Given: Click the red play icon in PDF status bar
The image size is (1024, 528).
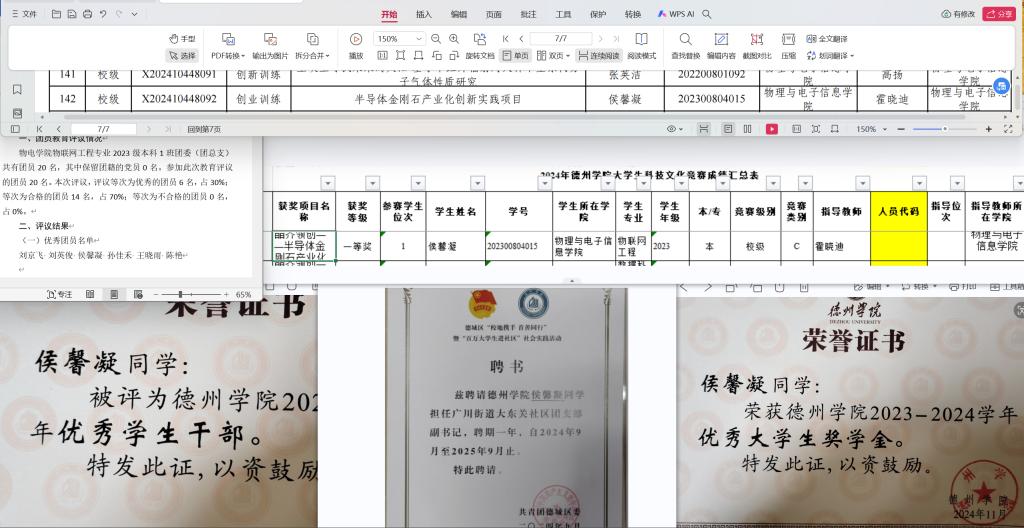Looking at the screenshot, I should click(x=772, y=129).
